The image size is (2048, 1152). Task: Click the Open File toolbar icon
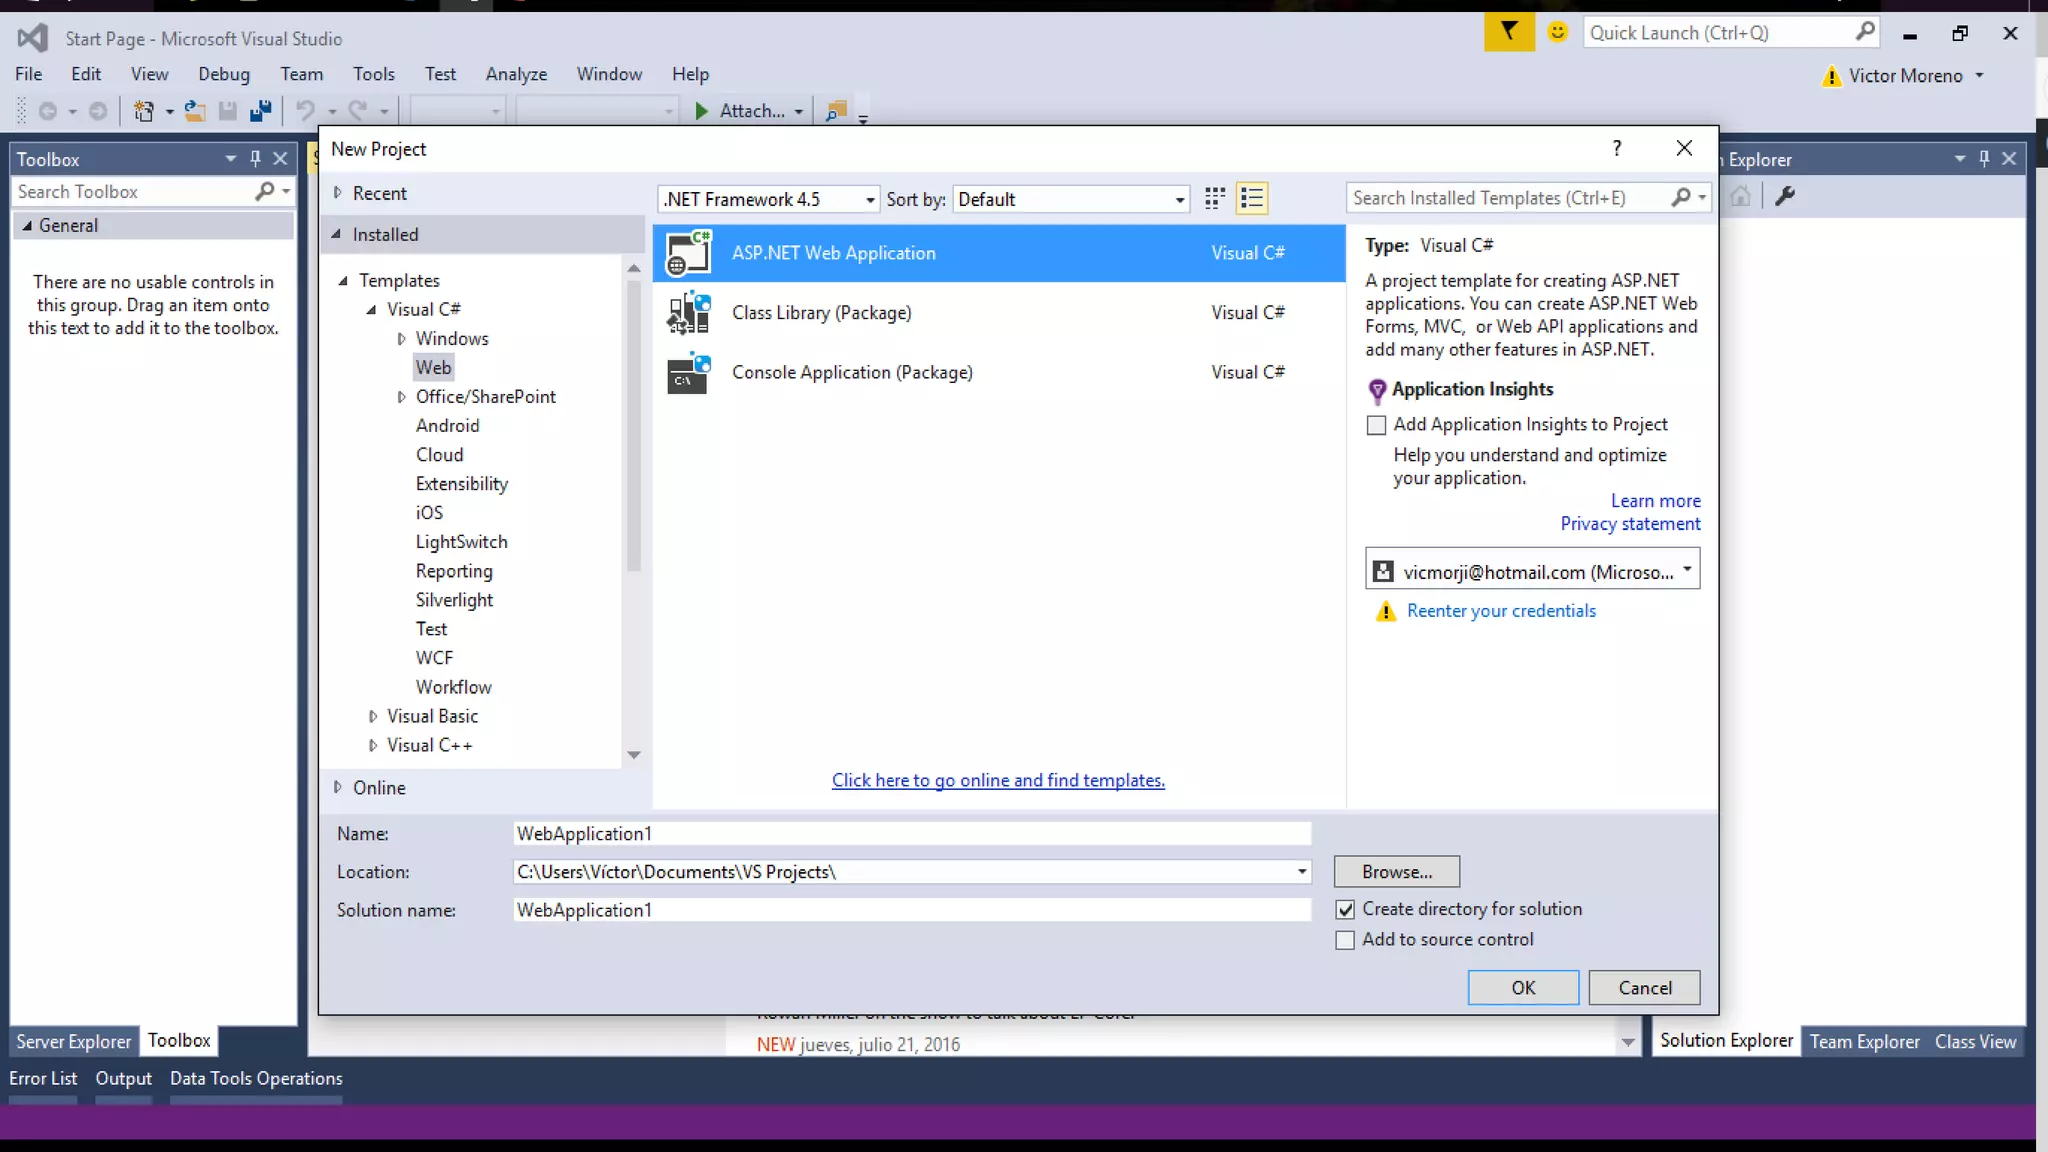pos(195,111)
